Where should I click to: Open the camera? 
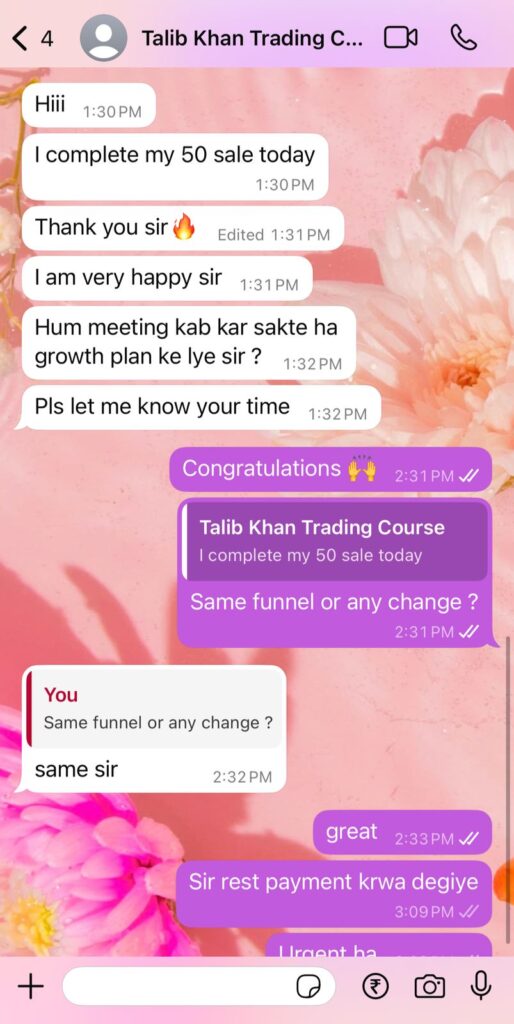pyautogui.click(x=430, y=986)
